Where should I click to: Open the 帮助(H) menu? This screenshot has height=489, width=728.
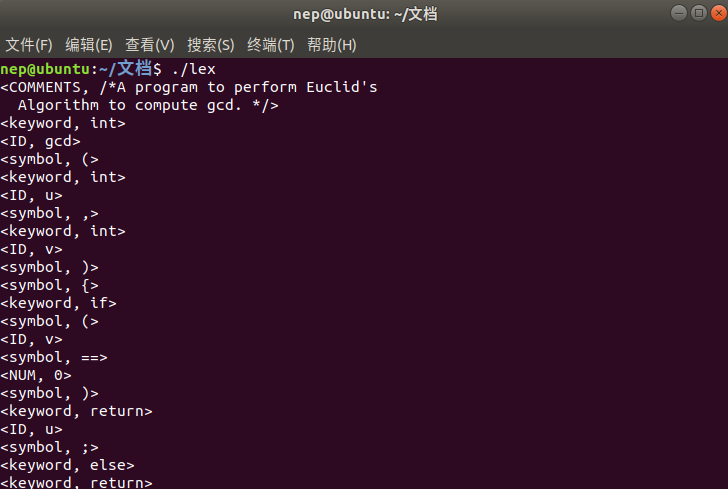(332, 45)
